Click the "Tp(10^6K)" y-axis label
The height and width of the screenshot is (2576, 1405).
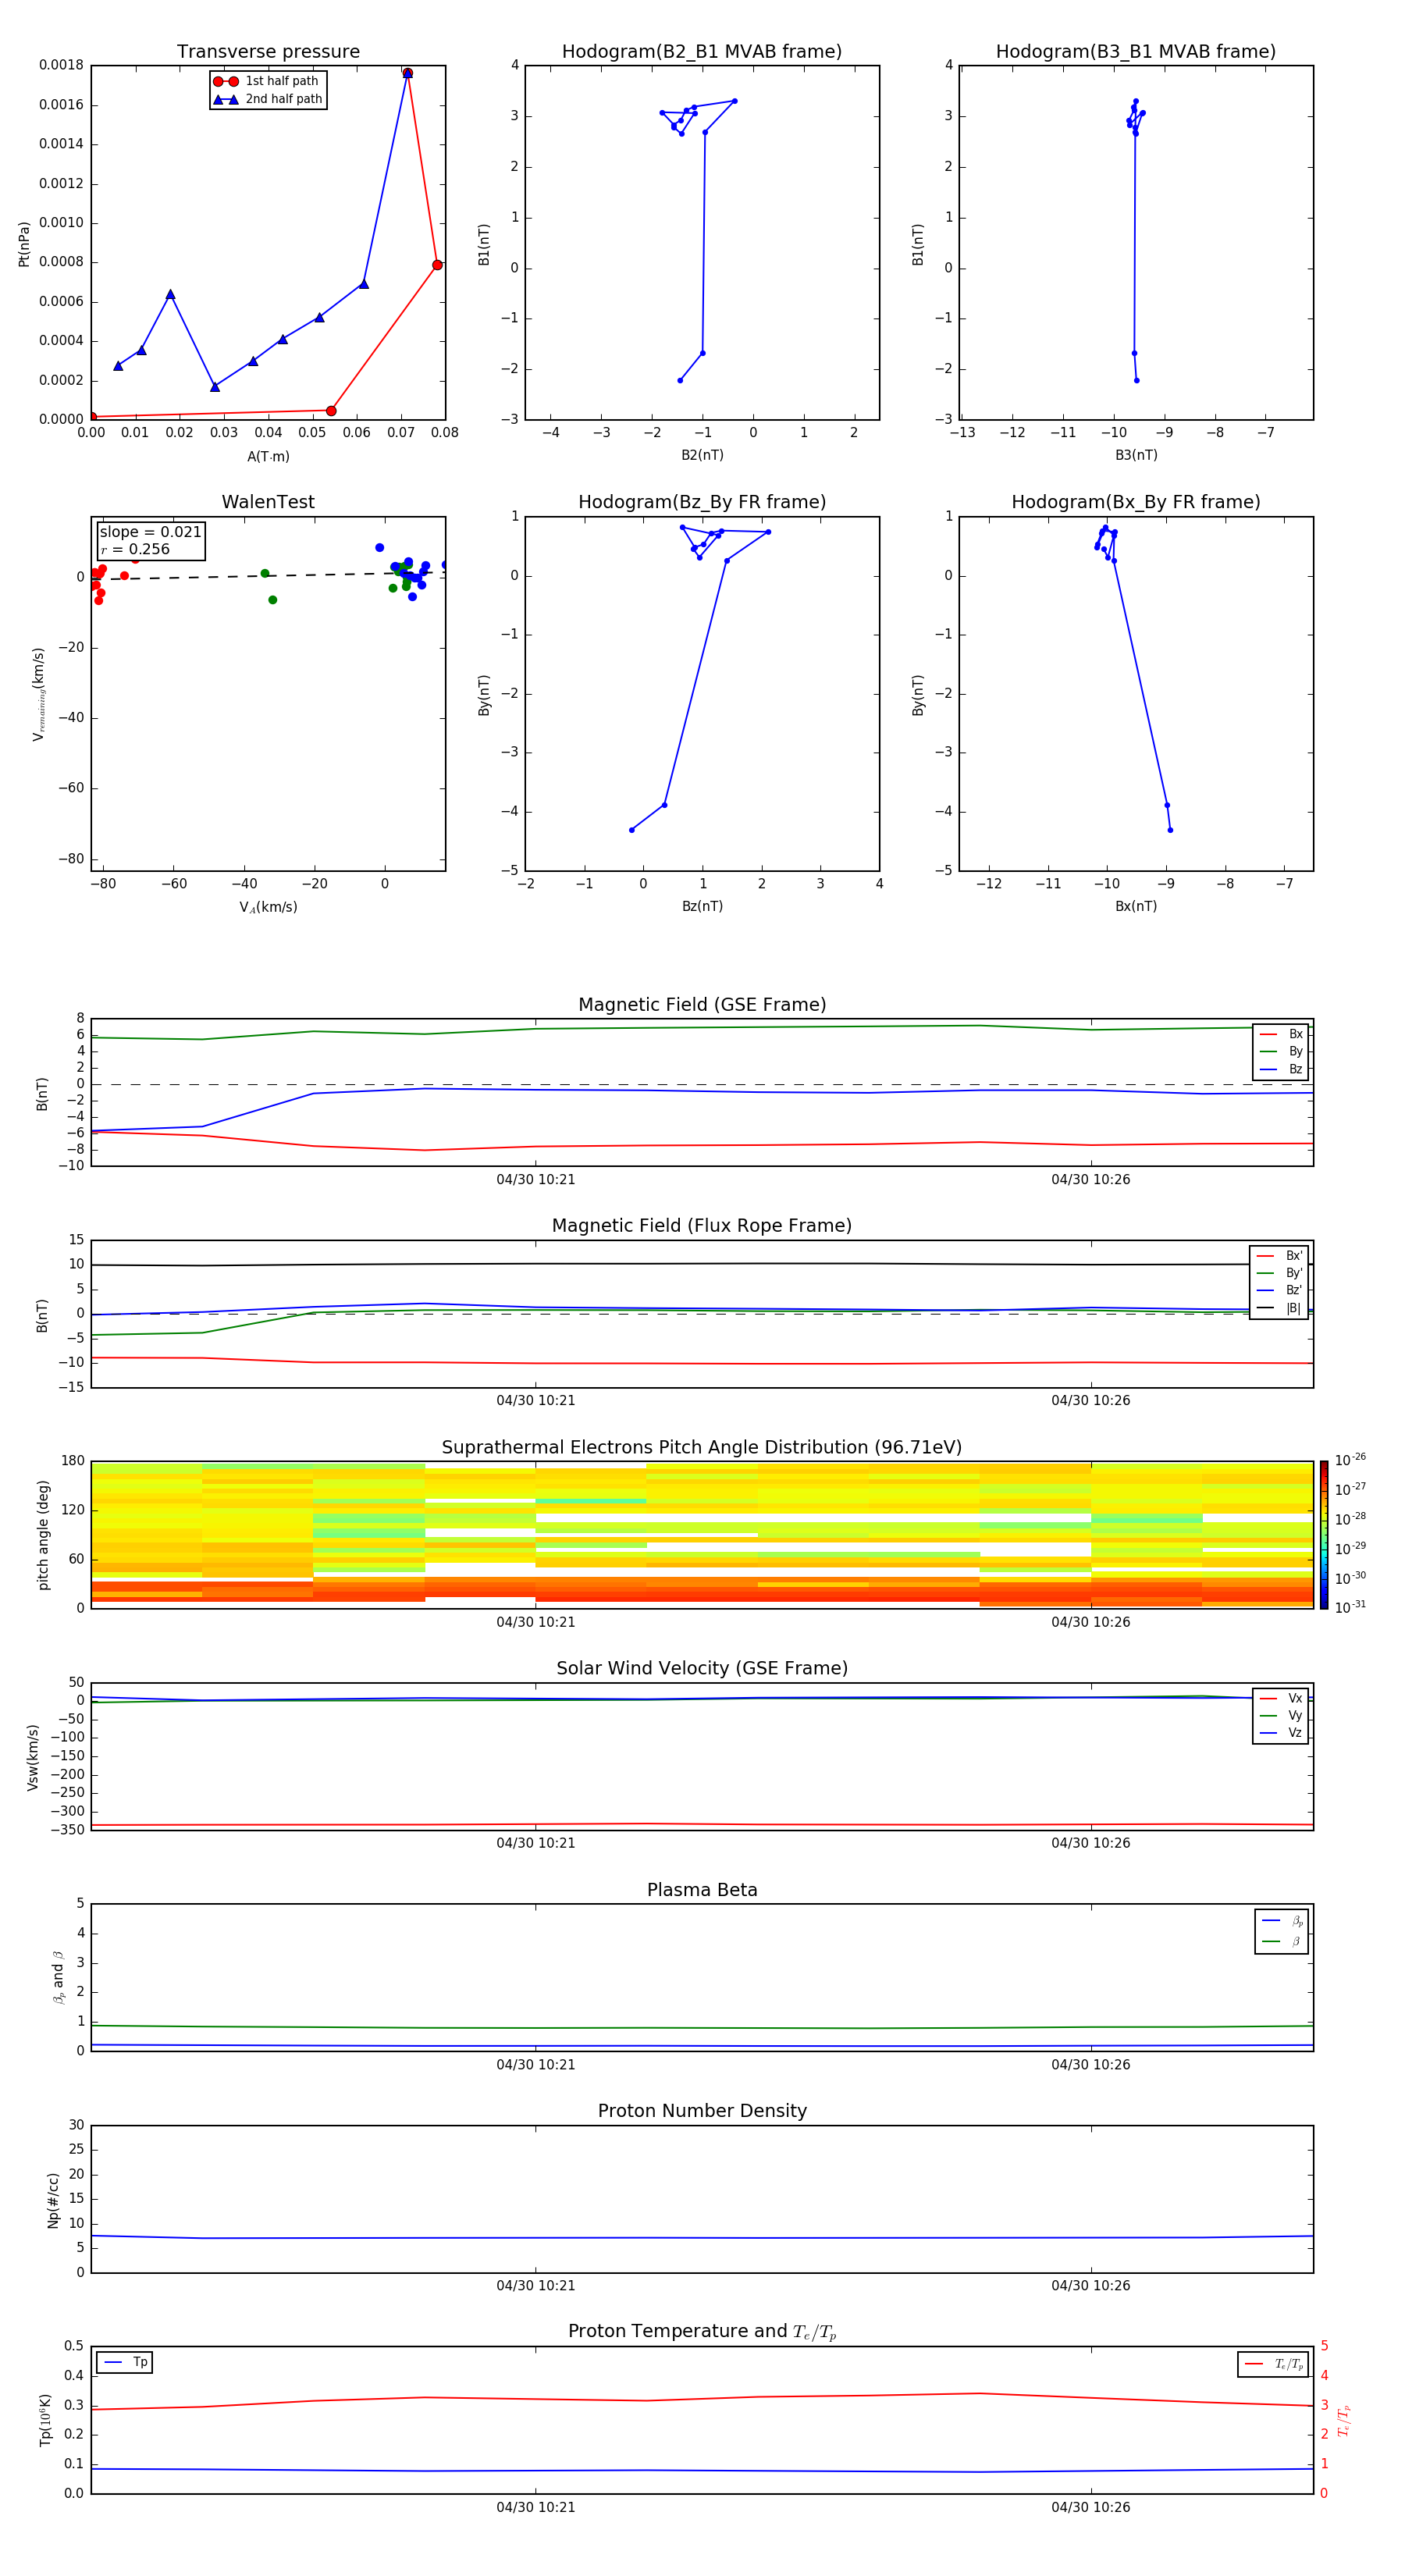[45, 2420]
